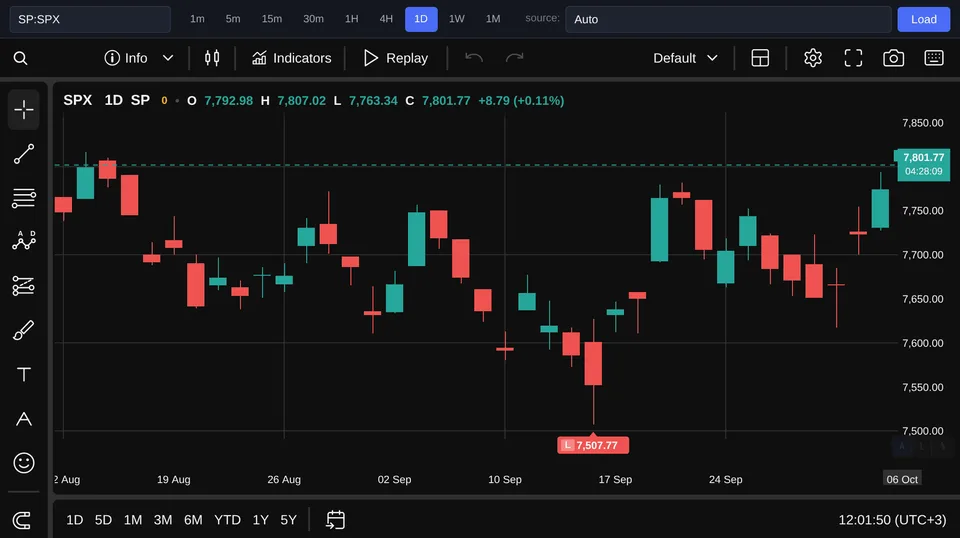
Task: Select the 1D timeframe
Action: 421,19
